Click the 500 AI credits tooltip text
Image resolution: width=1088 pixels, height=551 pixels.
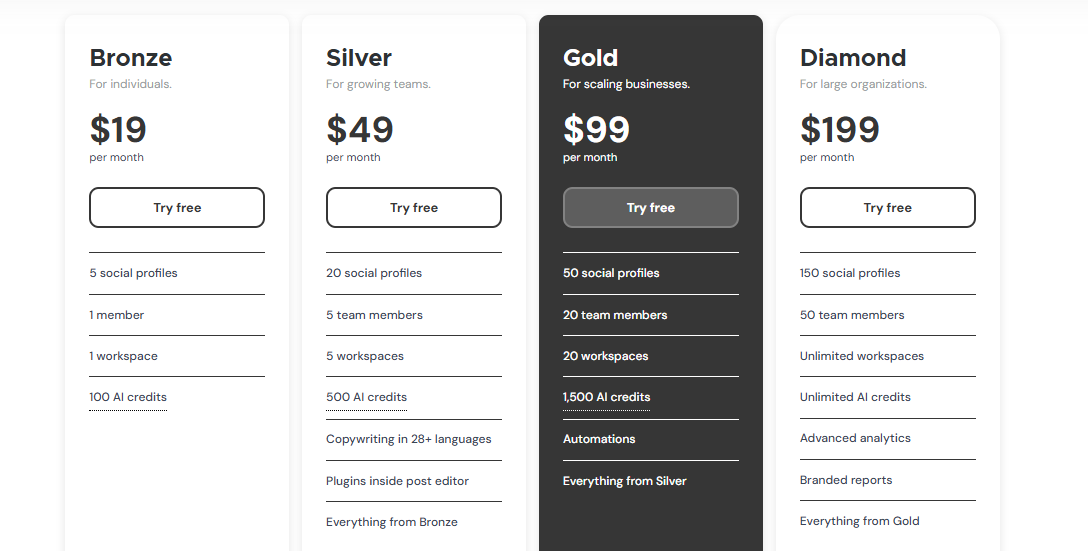[366, 397]
